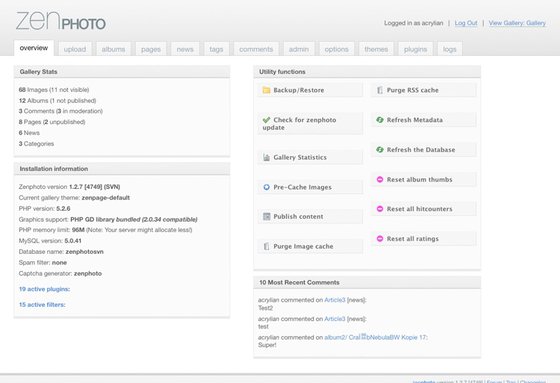Click the MySQL version 5.0.41 line

[x=50, y=241]
